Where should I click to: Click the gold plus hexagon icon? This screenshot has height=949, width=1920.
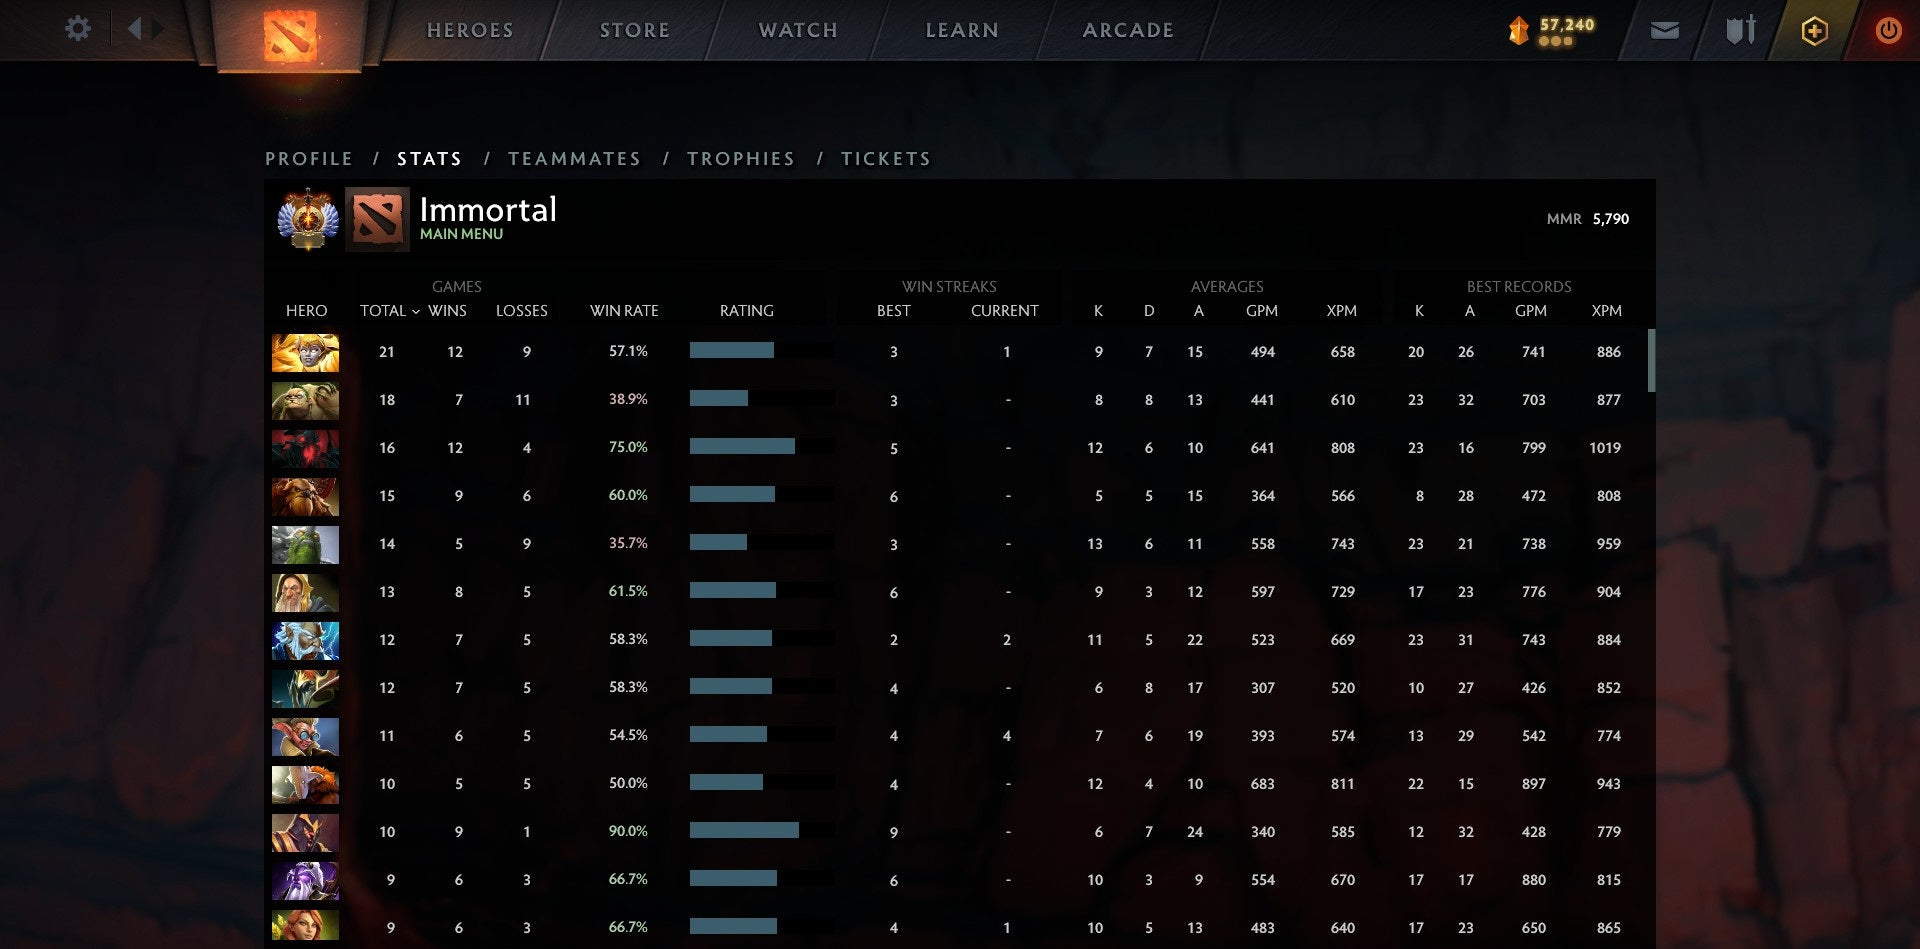click(1814, 31)
